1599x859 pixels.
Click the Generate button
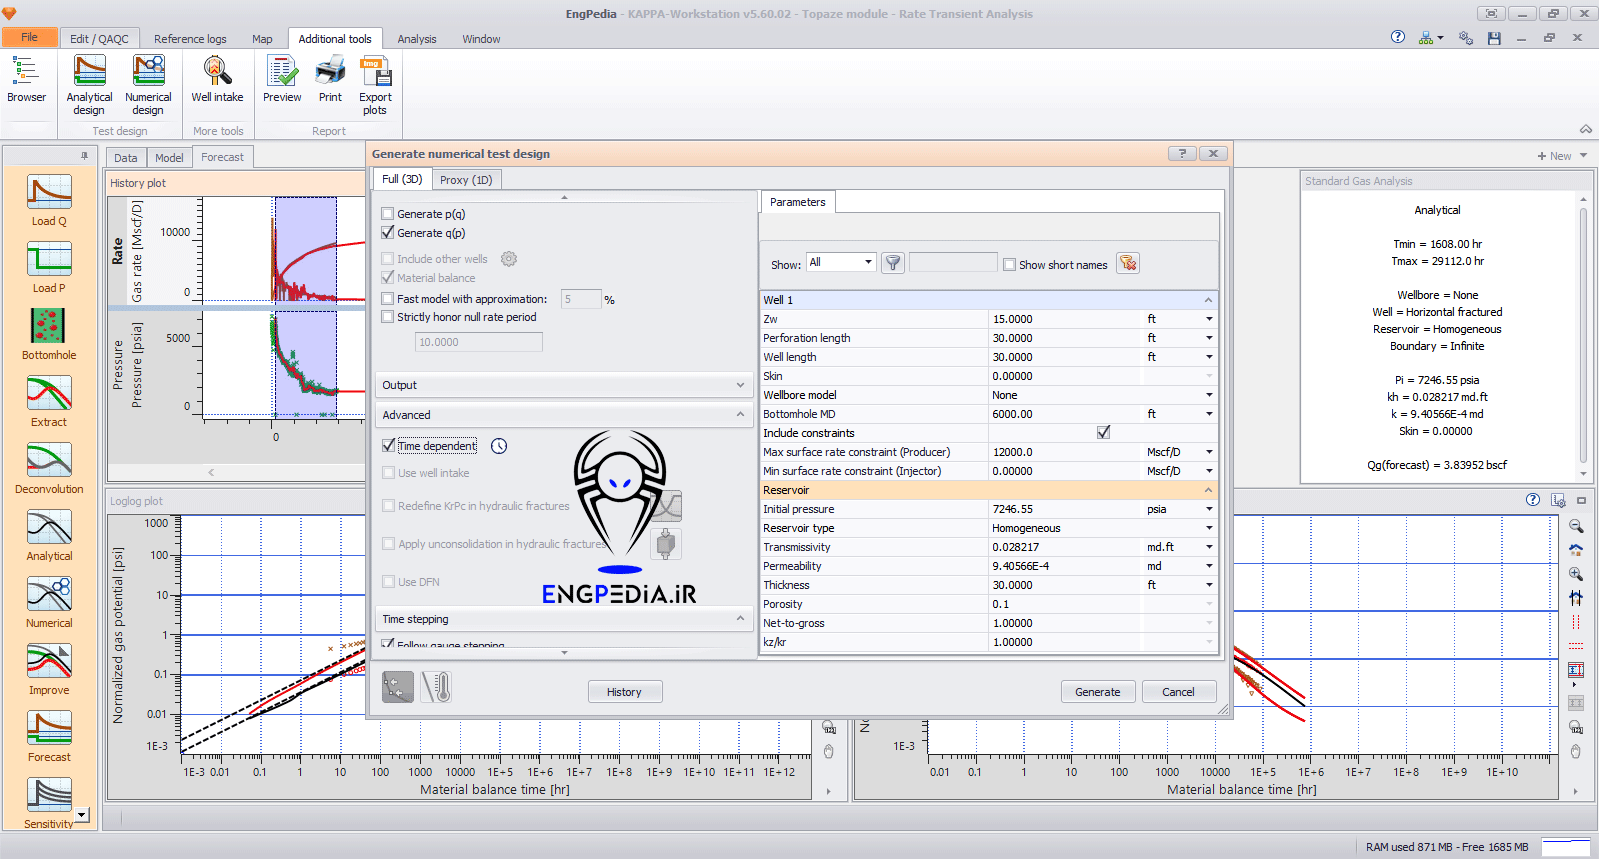tap(1097, 692)
